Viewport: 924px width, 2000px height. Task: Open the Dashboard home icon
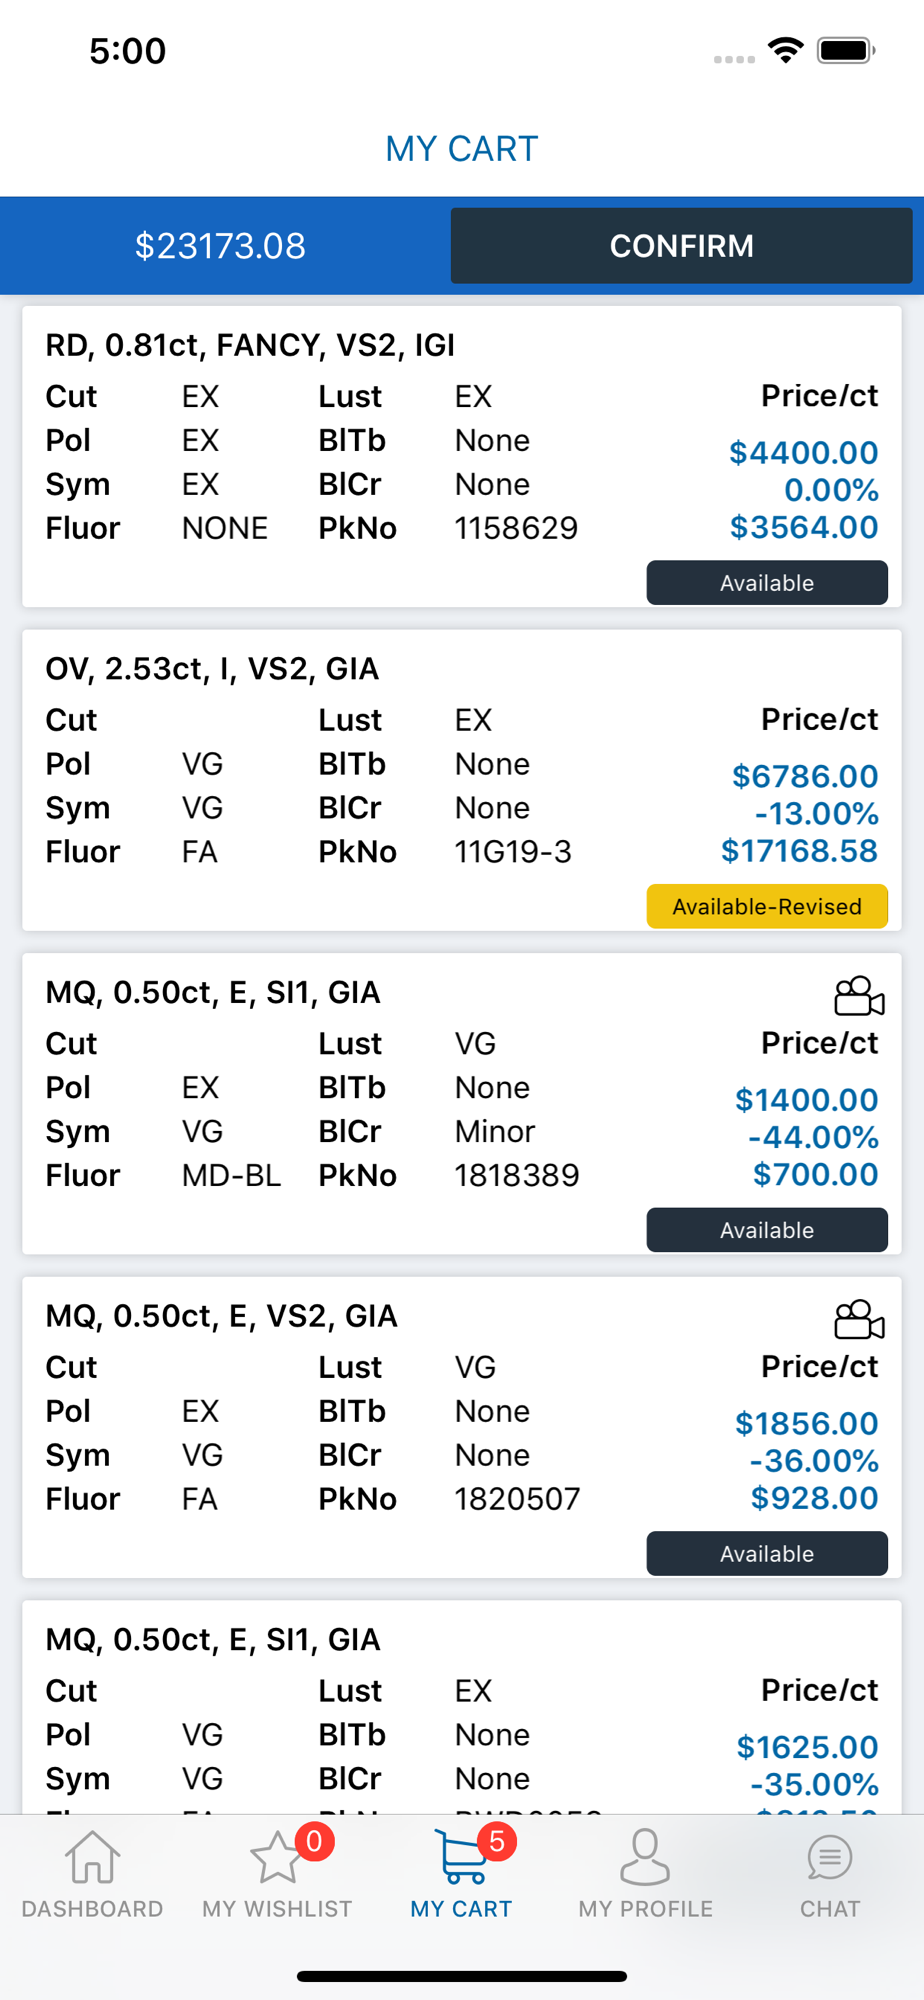[92, 1857]
